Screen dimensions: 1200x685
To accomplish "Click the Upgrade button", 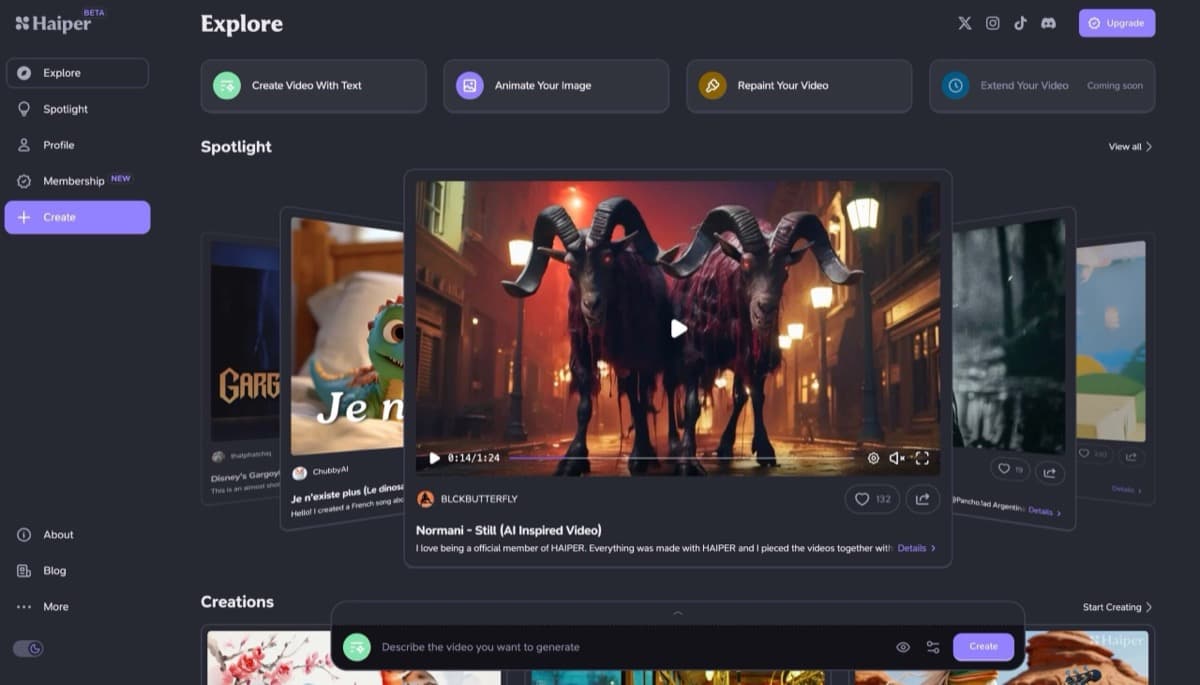I will [x=1116, y=22].
